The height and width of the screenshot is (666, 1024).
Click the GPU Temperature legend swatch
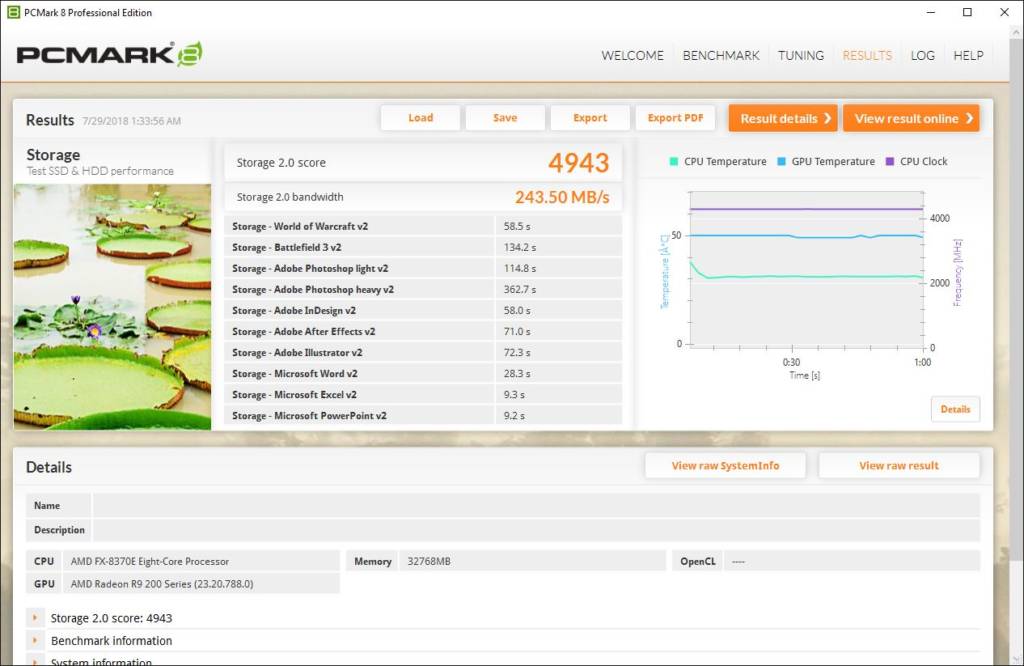pyautogui.click(x=781, y=162)
